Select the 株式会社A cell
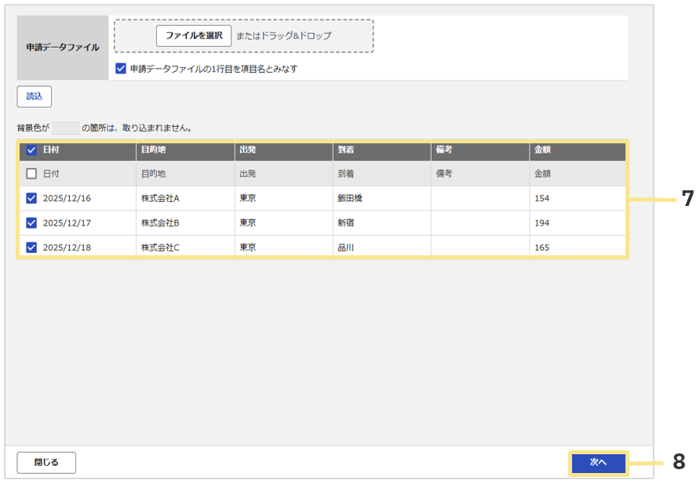 [x=185, y=198]
